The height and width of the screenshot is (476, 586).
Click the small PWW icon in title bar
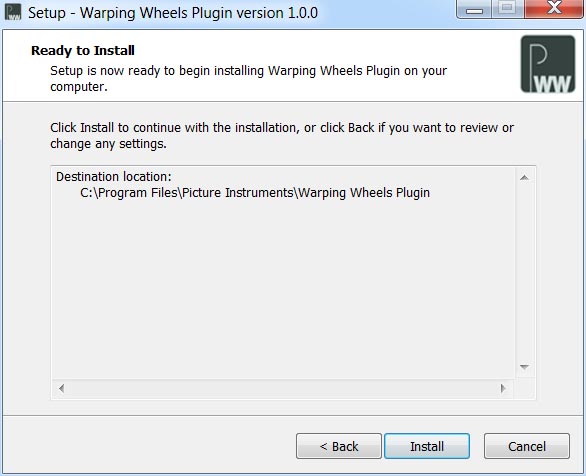pos(13,12)
